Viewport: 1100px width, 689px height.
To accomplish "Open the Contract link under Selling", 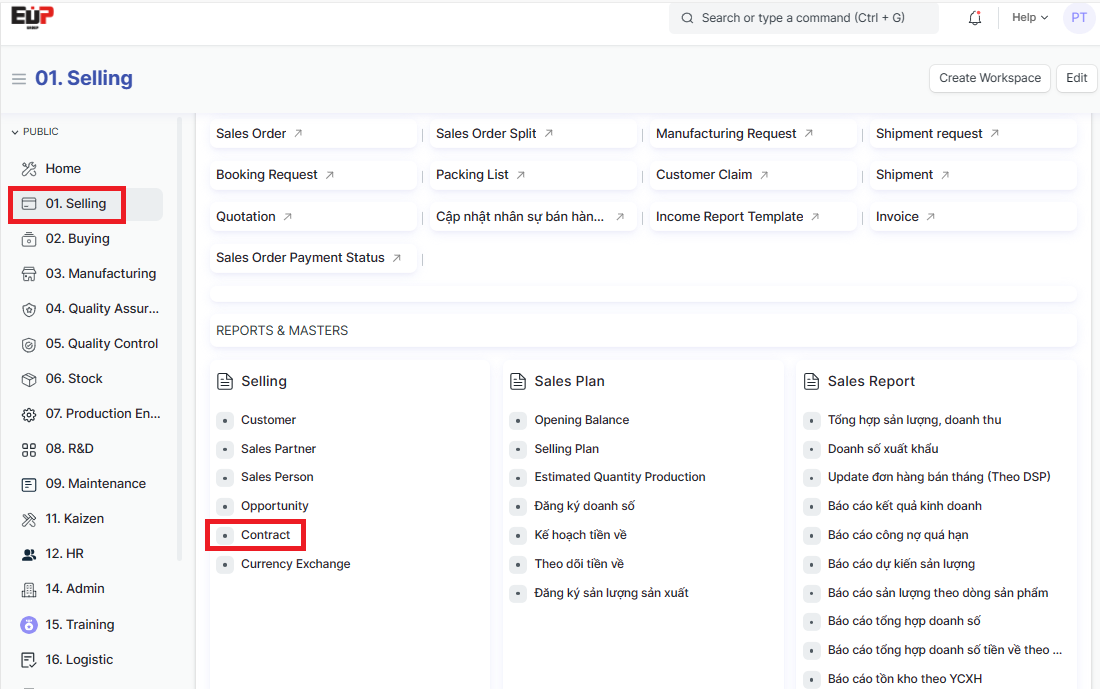I will click(x=265, y=535).
